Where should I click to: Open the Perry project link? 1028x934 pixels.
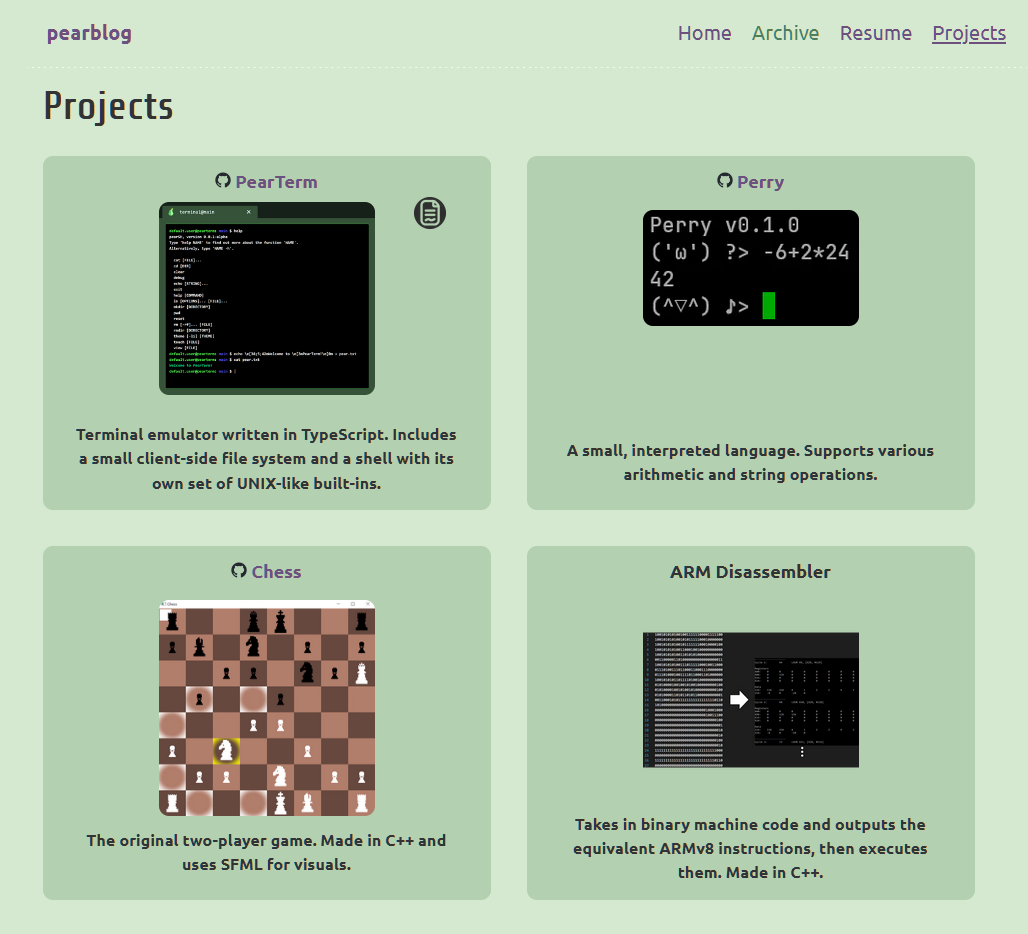pyautogui.click(x=760, y=182)
